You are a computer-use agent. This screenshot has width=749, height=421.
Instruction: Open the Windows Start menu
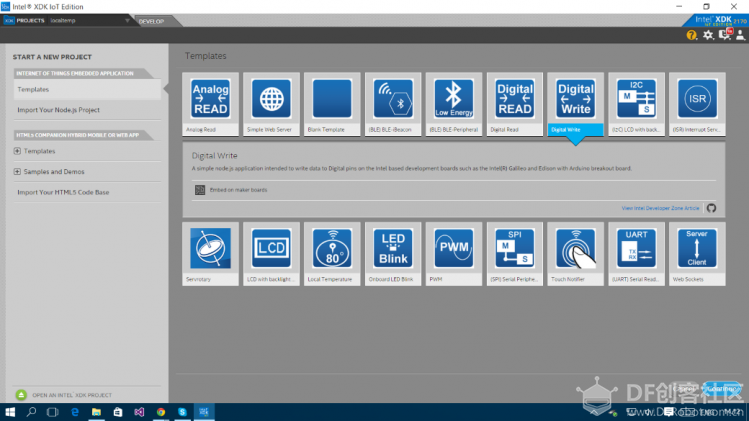[x=10, y=412]
